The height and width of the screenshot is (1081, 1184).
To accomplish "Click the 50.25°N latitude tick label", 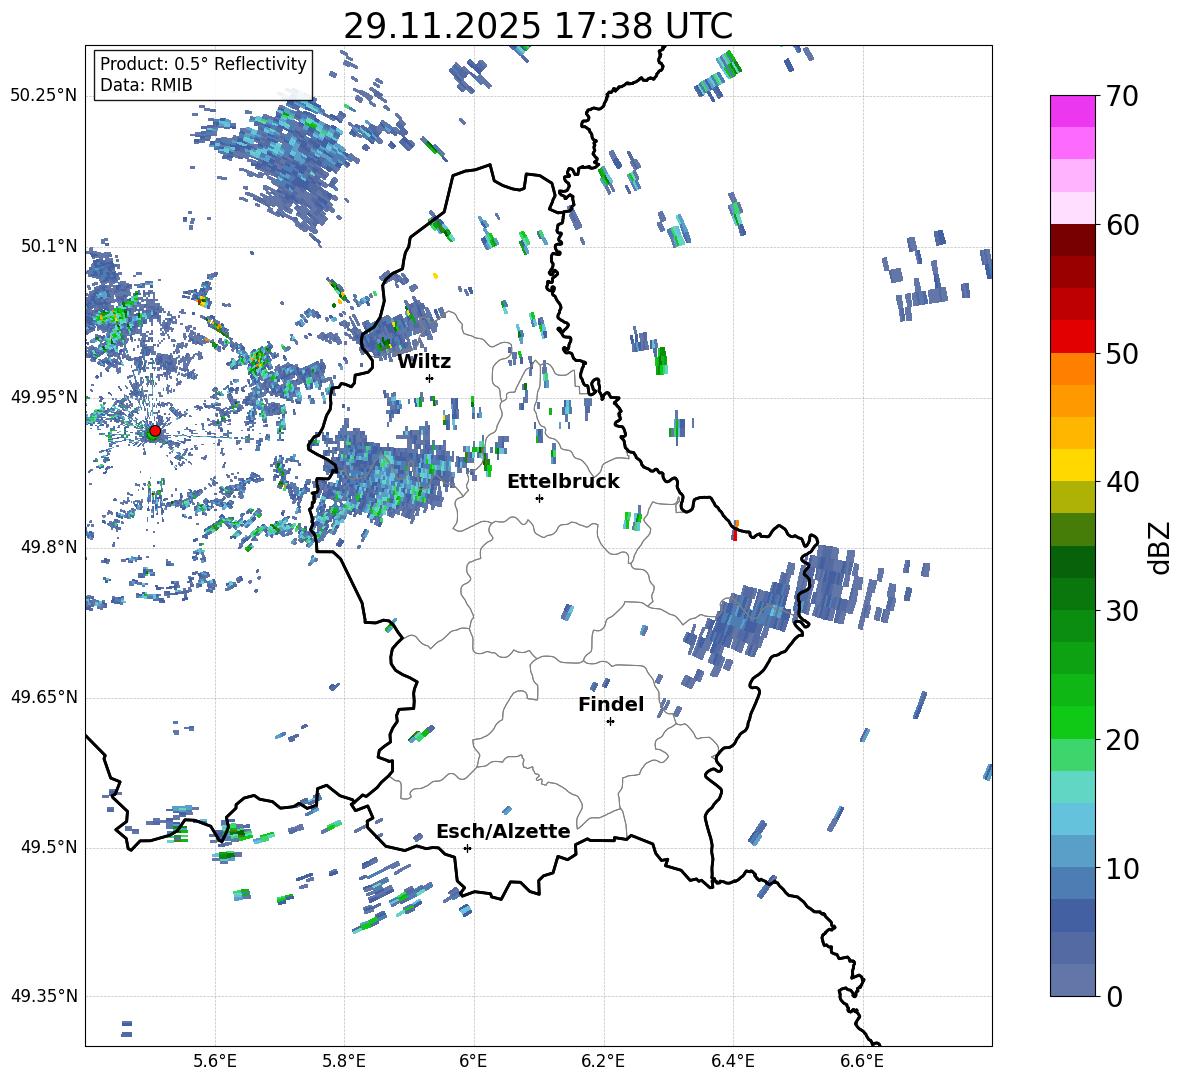I will point(44,96).
